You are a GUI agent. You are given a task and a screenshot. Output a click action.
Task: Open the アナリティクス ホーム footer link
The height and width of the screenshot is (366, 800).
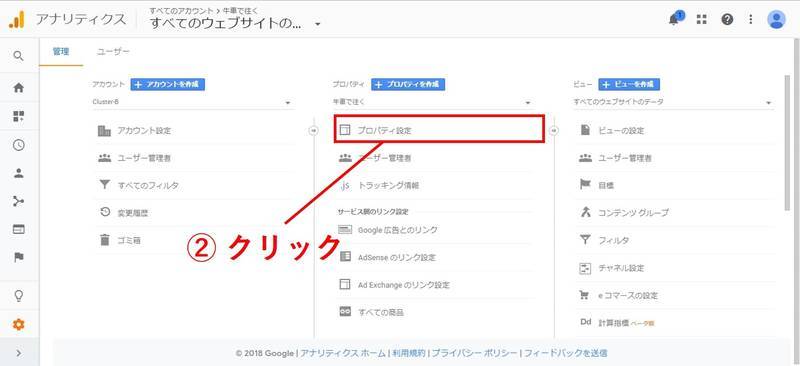click(x=342, y=353)
